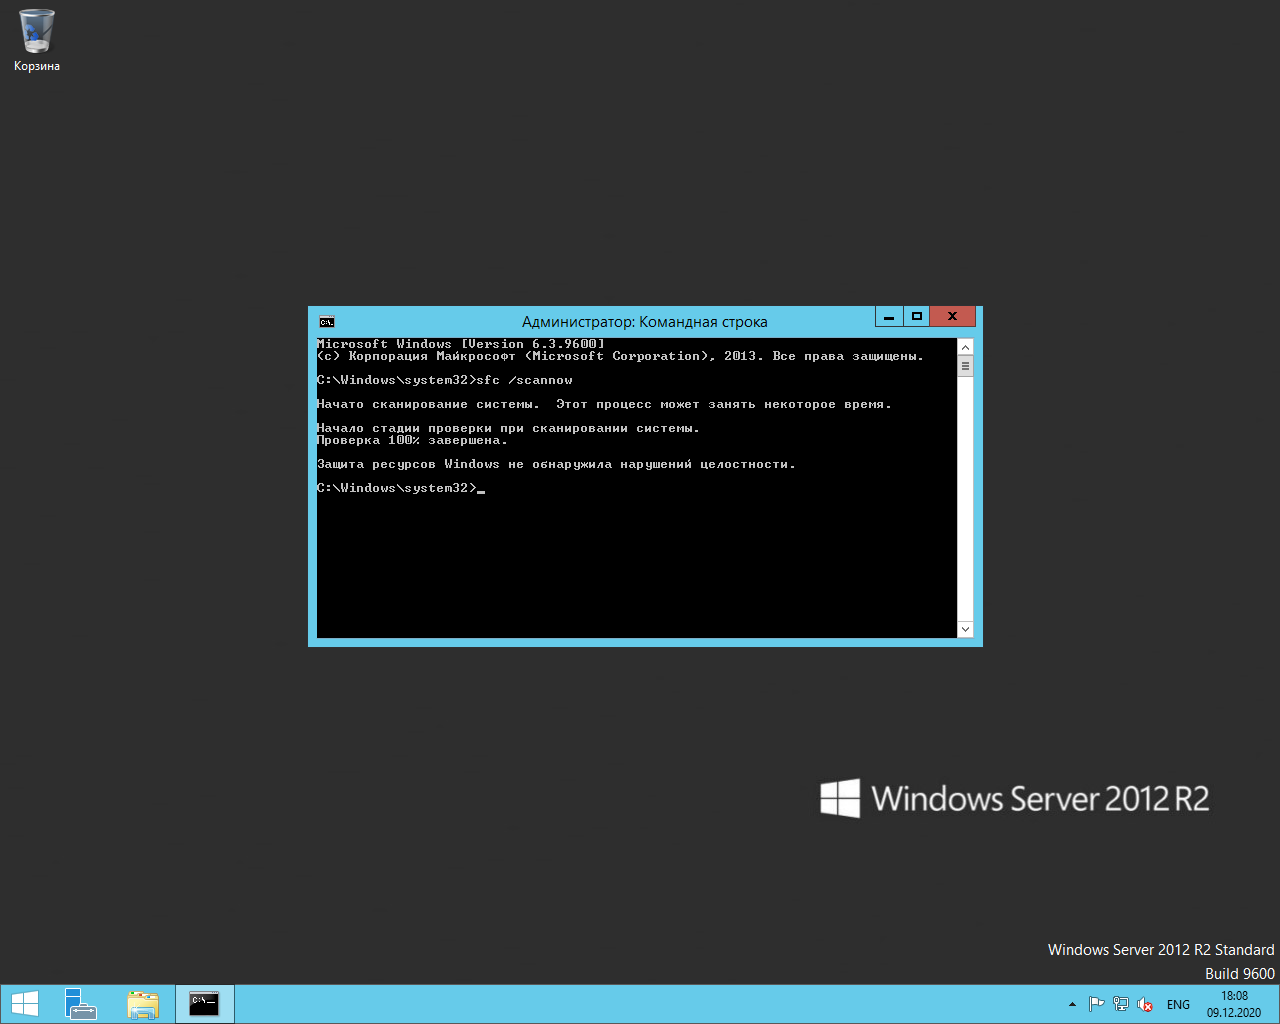The image size is (1280, 1024).
Task: Show hidden tray icons arrow
Action: coord(1072,1004)
